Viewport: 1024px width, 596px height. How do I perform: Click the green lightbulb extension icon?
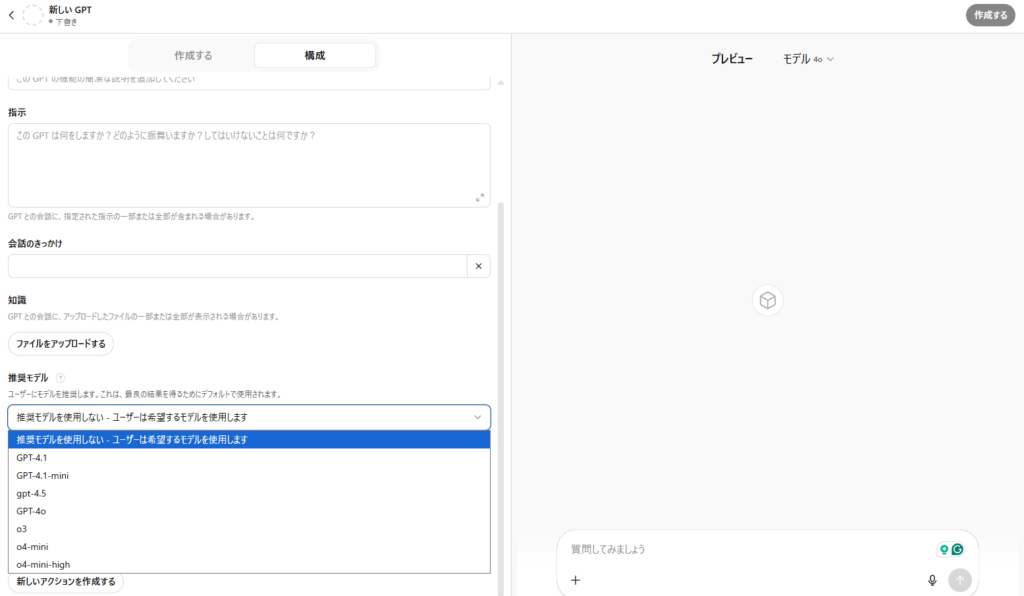click(x=944, y=550)
